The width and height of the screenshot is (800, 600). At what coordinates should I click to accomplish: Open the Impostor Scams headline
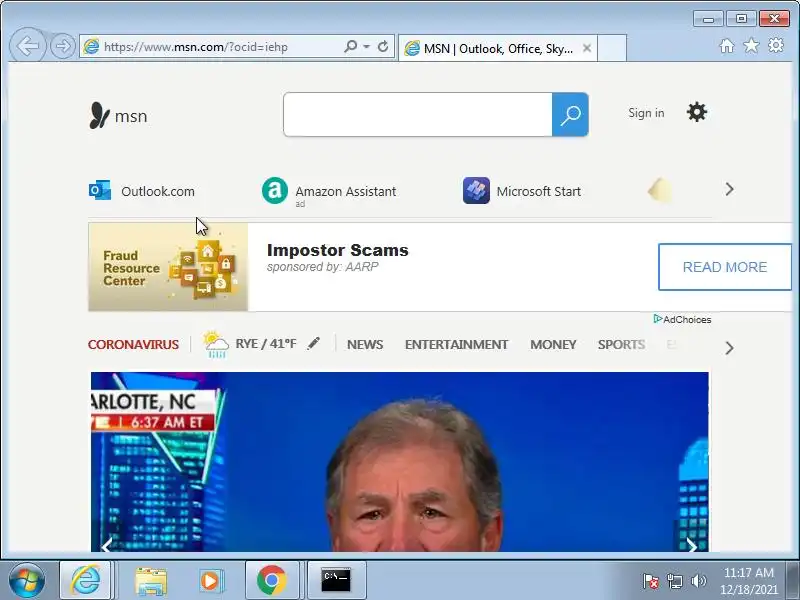(x=337, y=250)
